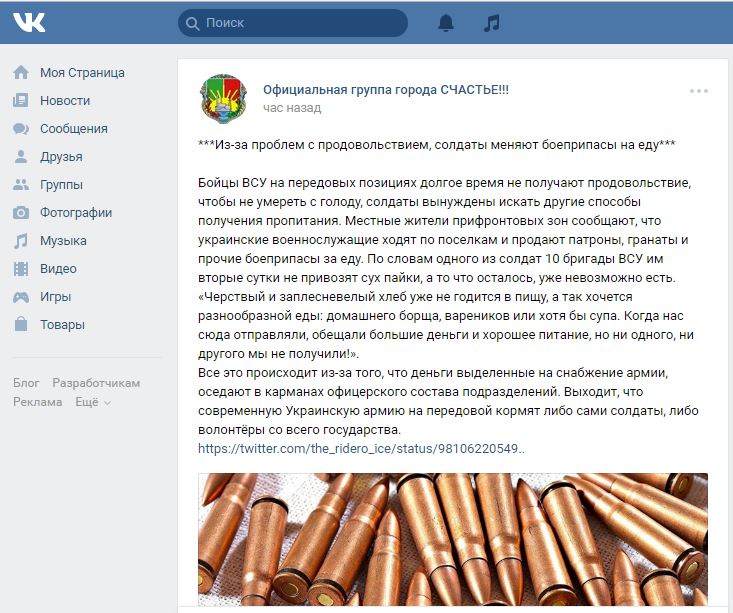Open the Разработчикам footer link
The width and height of the screenshot is (733, 613).
[x=96, y=383]
